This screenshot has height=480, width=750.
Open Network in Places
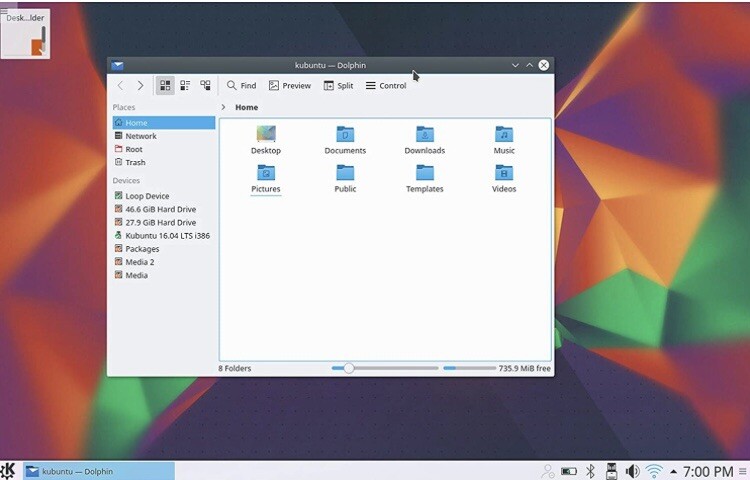coord(164,136)
